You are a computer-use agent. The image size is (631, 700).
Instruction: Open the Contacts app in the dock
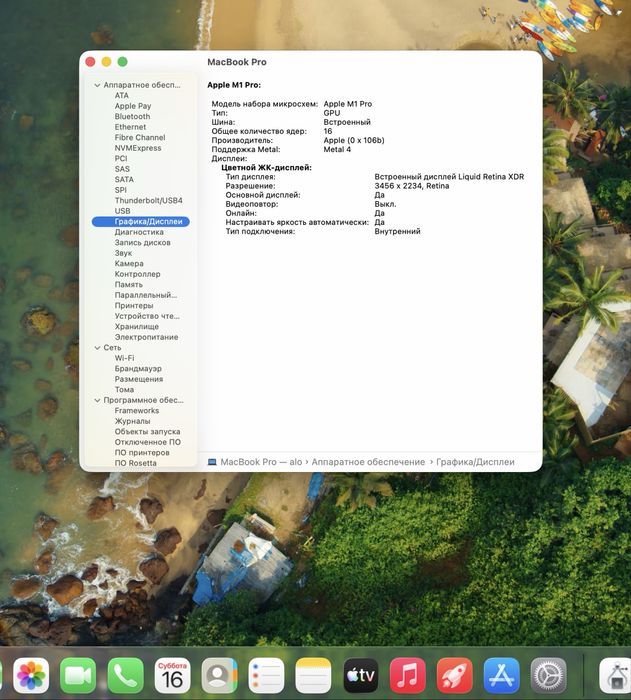tap(219, 675)
